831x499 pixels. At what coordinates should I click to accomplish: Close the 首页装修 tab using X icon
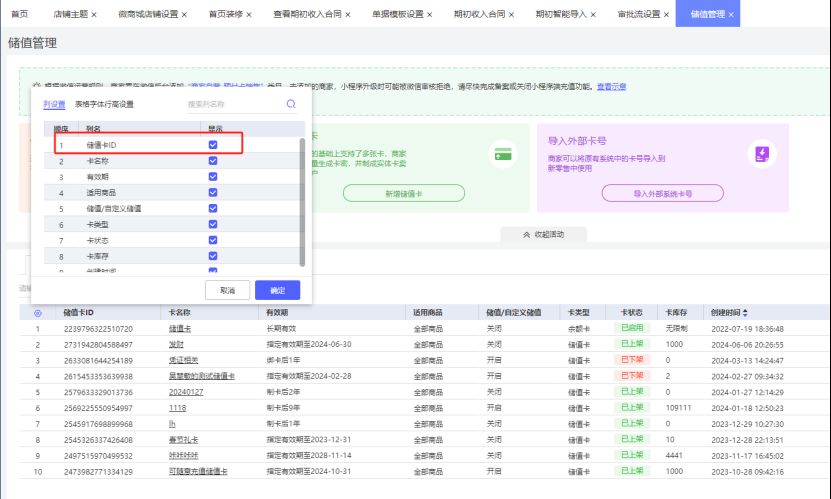pos(248,14)
